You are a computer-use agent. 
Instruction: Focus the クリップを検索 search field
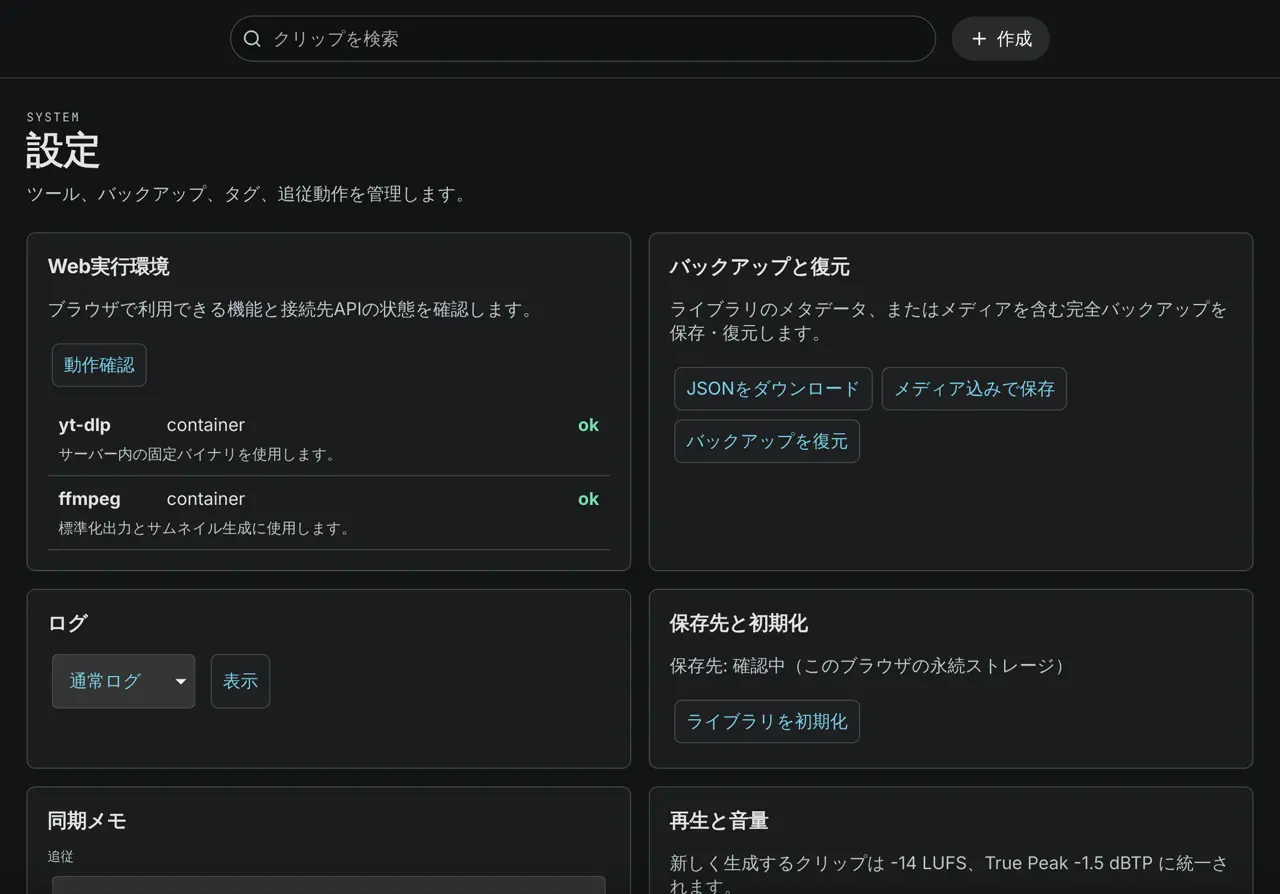tap(583, 39)
